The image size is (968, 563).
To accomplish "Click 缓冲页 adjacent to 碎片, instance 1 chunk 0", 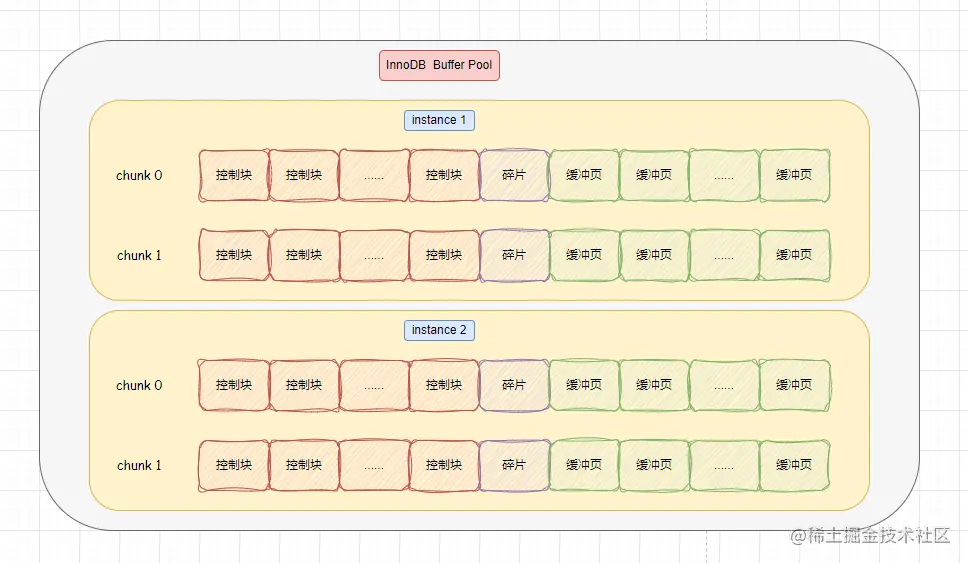I will click(x=584, y=175).
